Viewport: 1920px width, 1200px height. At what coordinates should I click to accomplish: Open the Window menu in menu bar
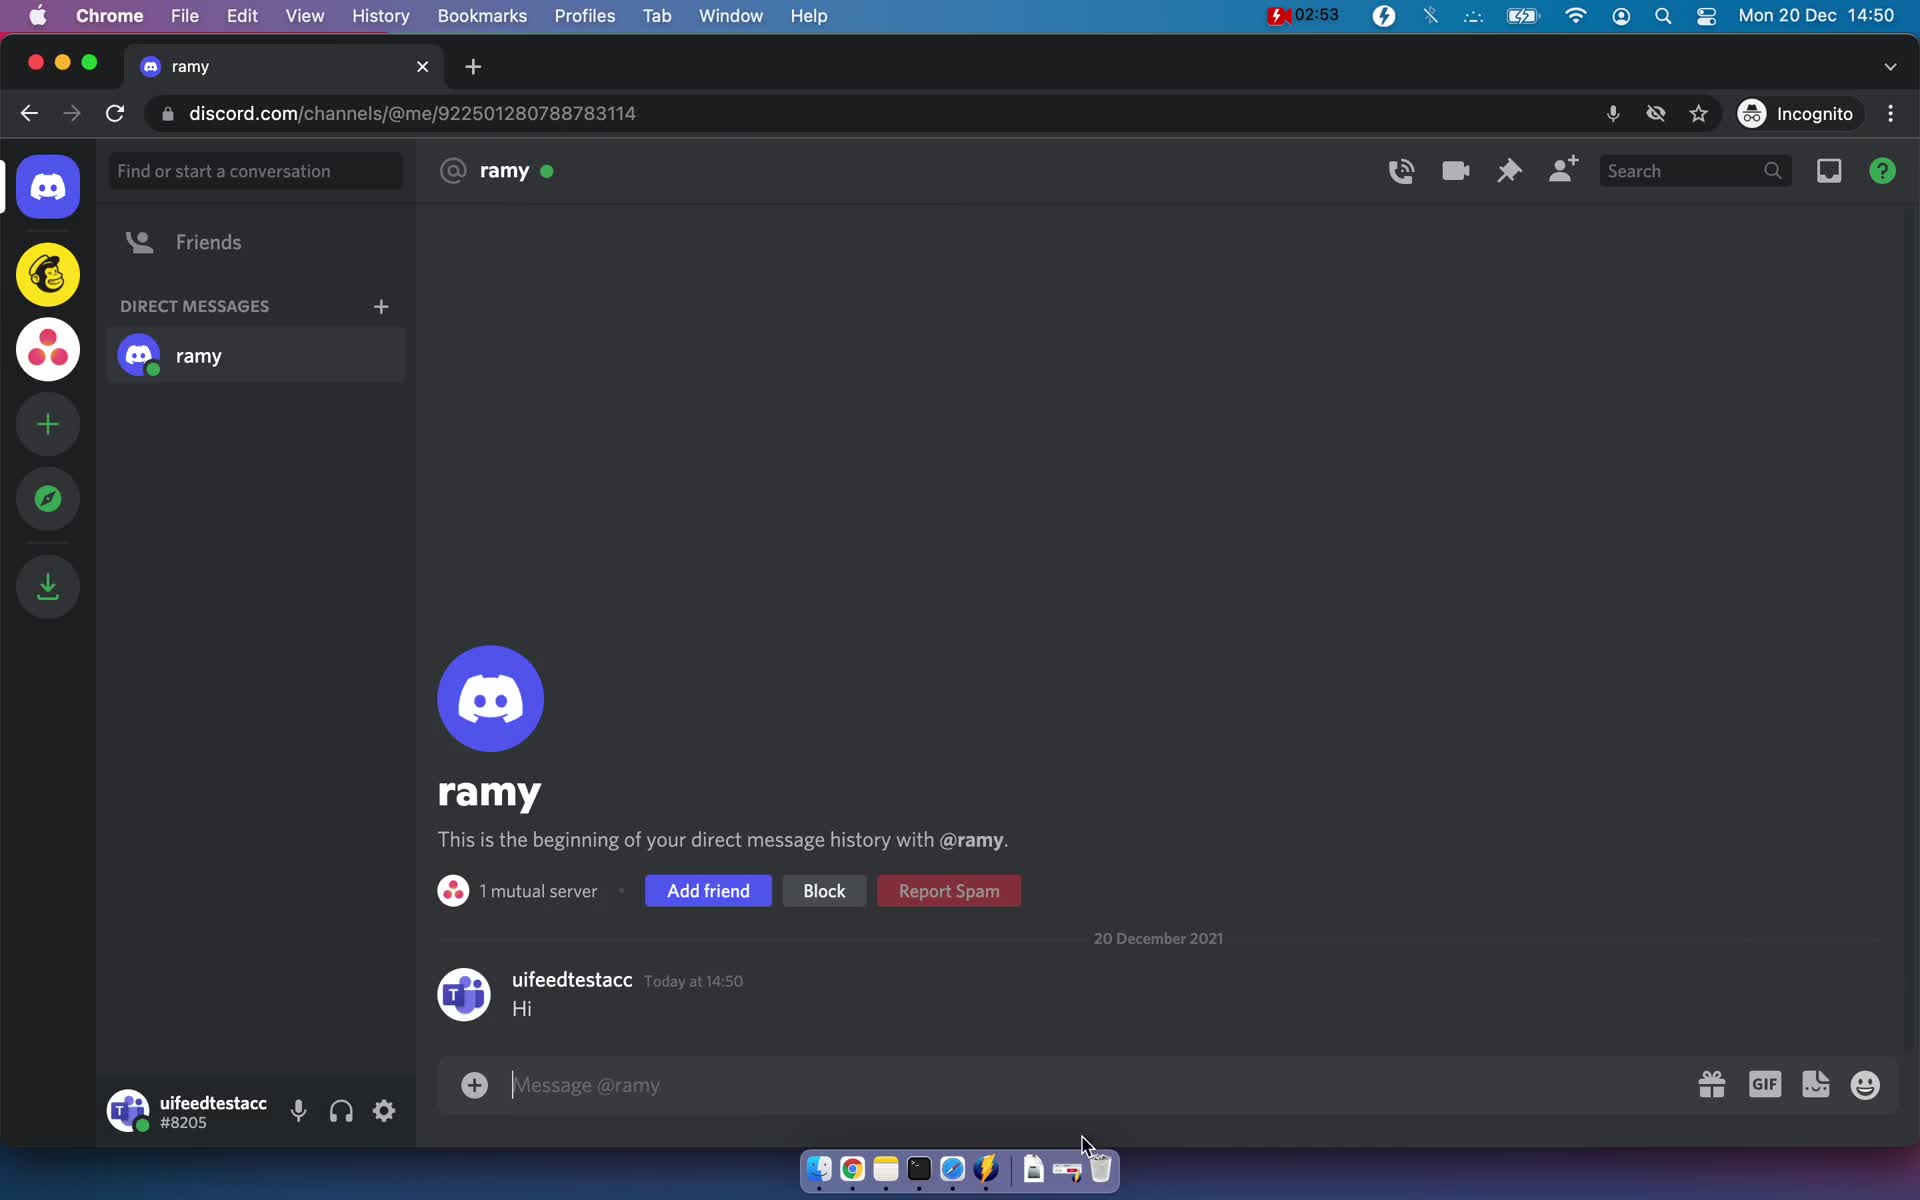point(731,16)
